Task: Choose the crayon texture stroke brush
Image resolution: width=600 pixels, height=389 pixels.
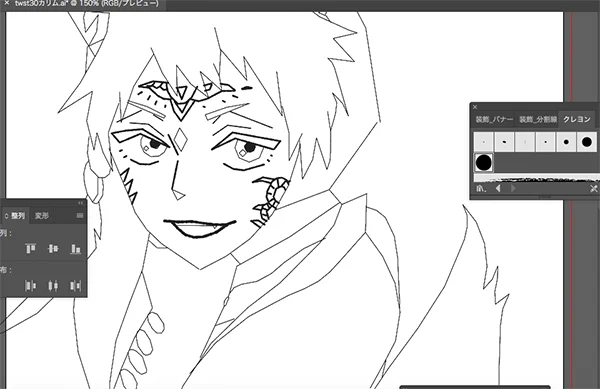Action: (537, 178)
